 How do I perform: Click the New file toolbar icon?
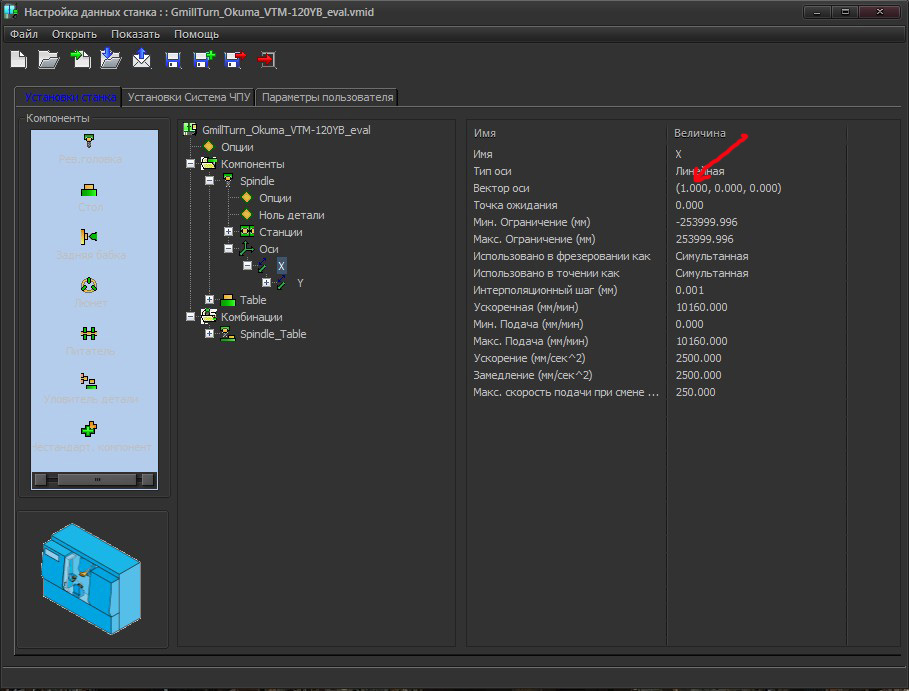[x=18, y=60]
